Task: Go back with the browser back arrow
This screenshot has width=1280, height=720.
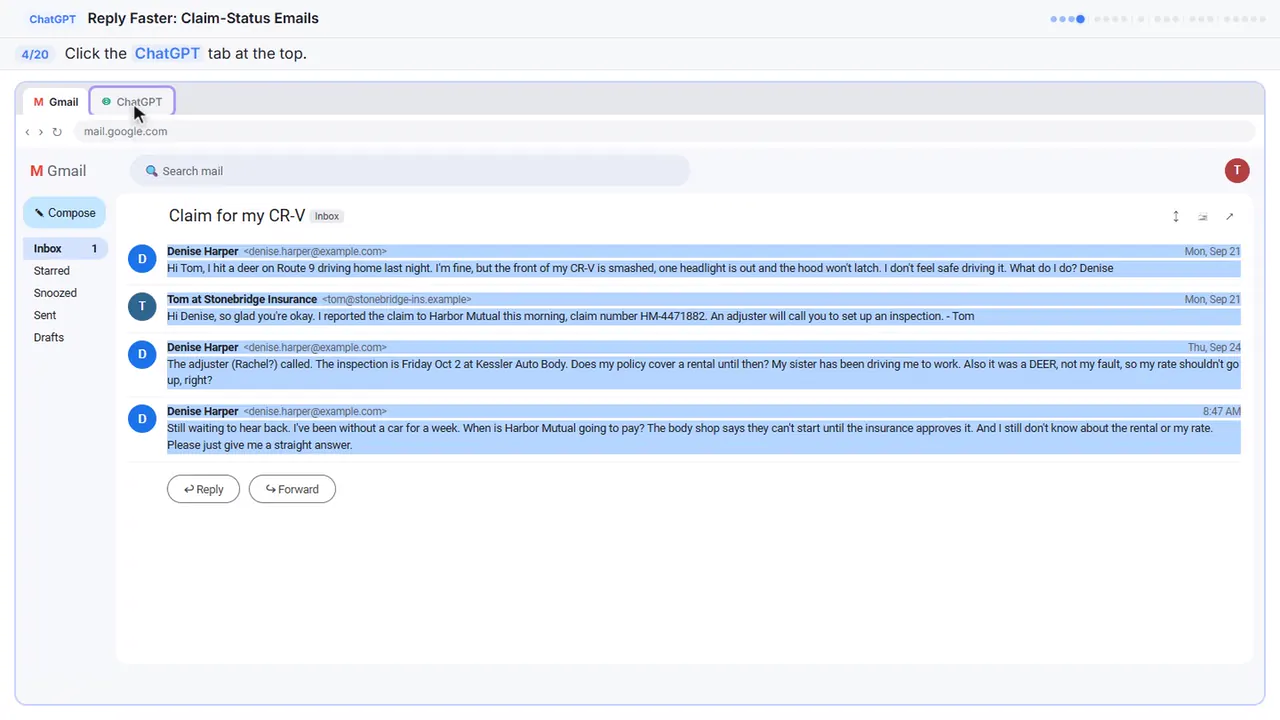Action: [27, 132]
